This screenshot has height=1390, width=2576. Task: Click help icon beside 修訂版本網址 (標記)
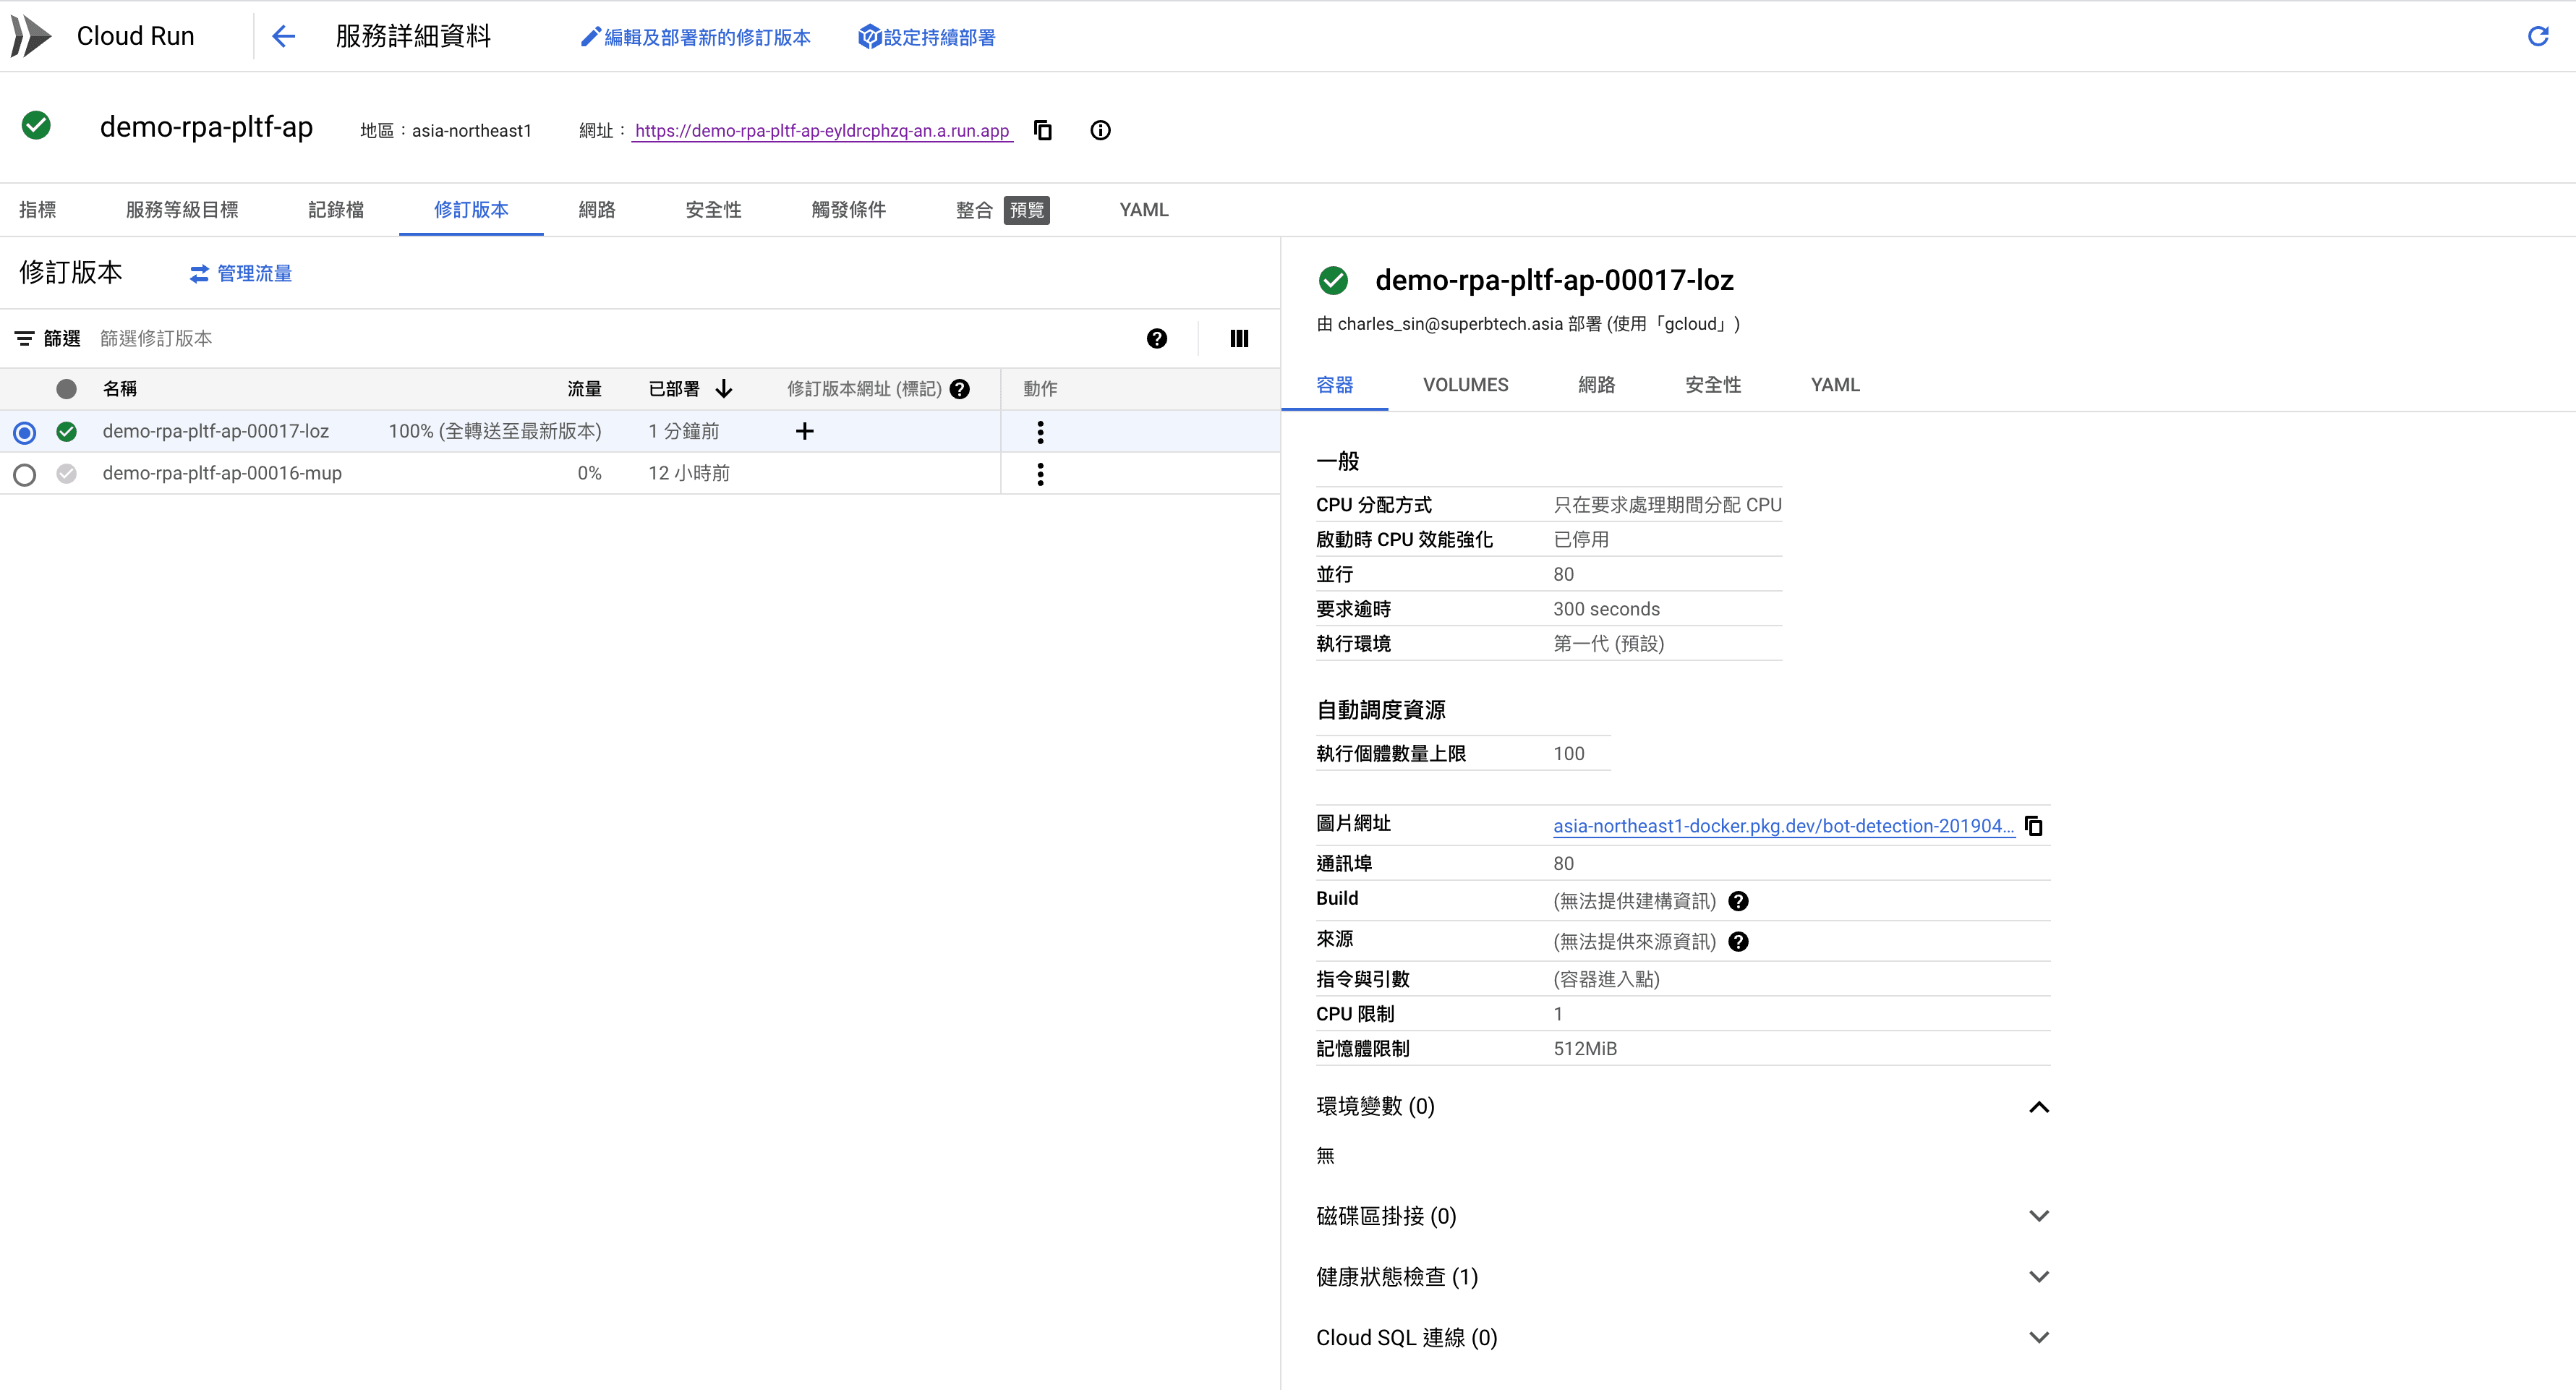click(x=960, y=389)
